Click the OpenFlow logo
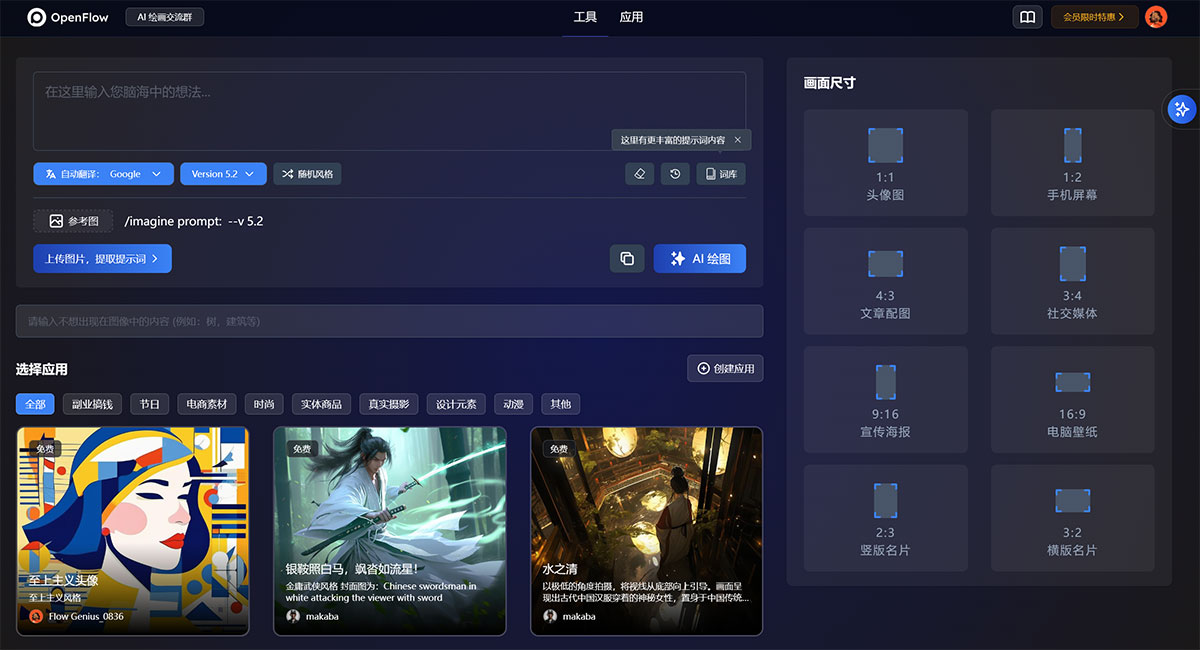This screenshot has width=1200, height=650. pos(66,17)
